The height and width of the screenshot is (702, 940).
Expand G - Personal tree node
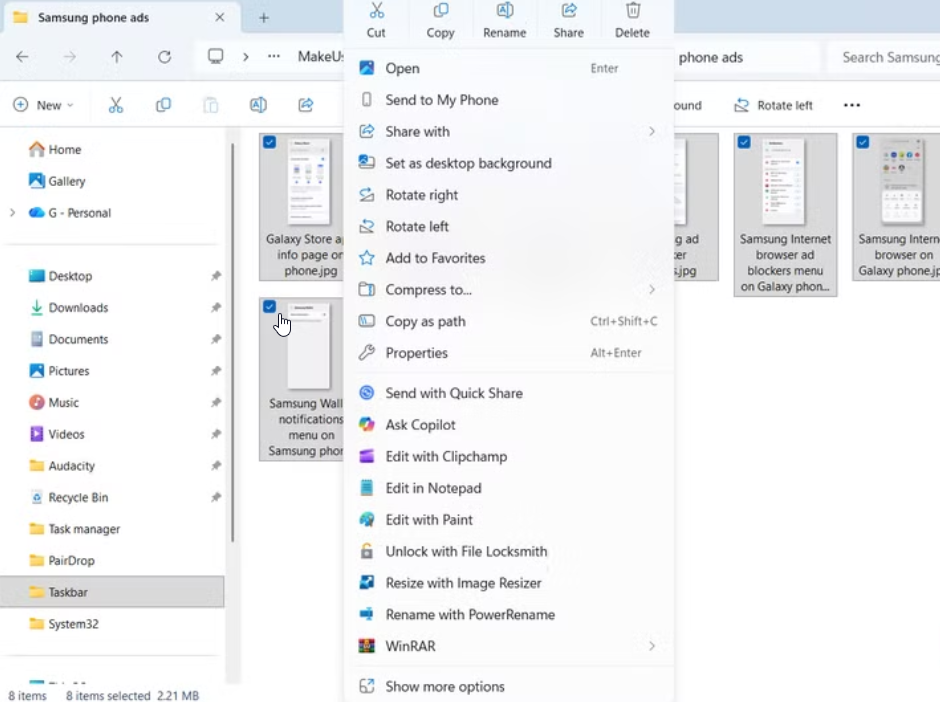[x=12, y=213]
